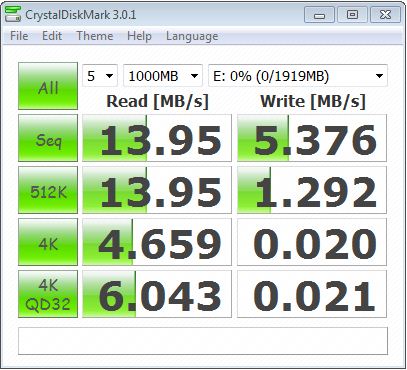Image resolution: width=407 pixels, height=370 pixels.
Task: Select the 4K read result 4.659
Action: pyautogui.click(x=157, y=242)
